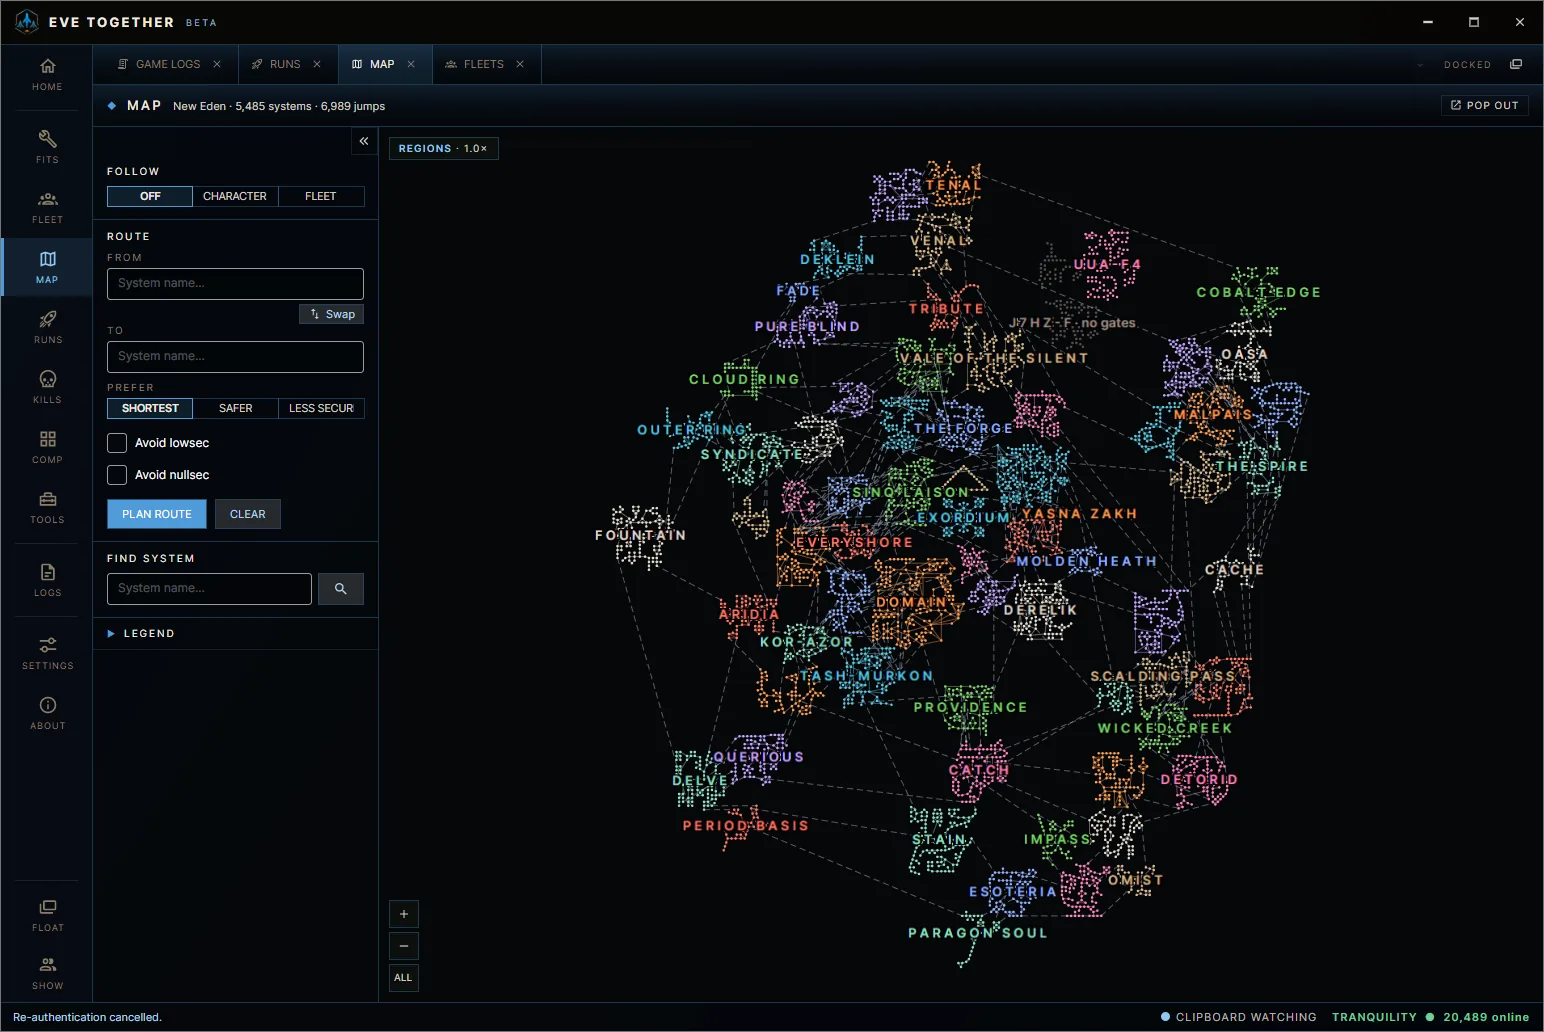Collapse the side panel with double chevron

364,141
